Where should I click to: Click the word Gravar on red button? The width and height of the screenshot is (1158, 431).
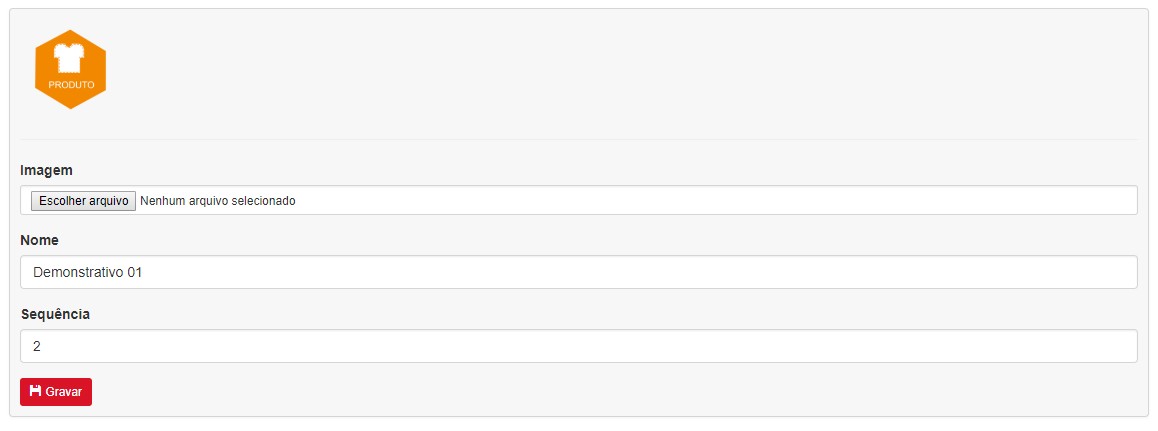point(64,392)
